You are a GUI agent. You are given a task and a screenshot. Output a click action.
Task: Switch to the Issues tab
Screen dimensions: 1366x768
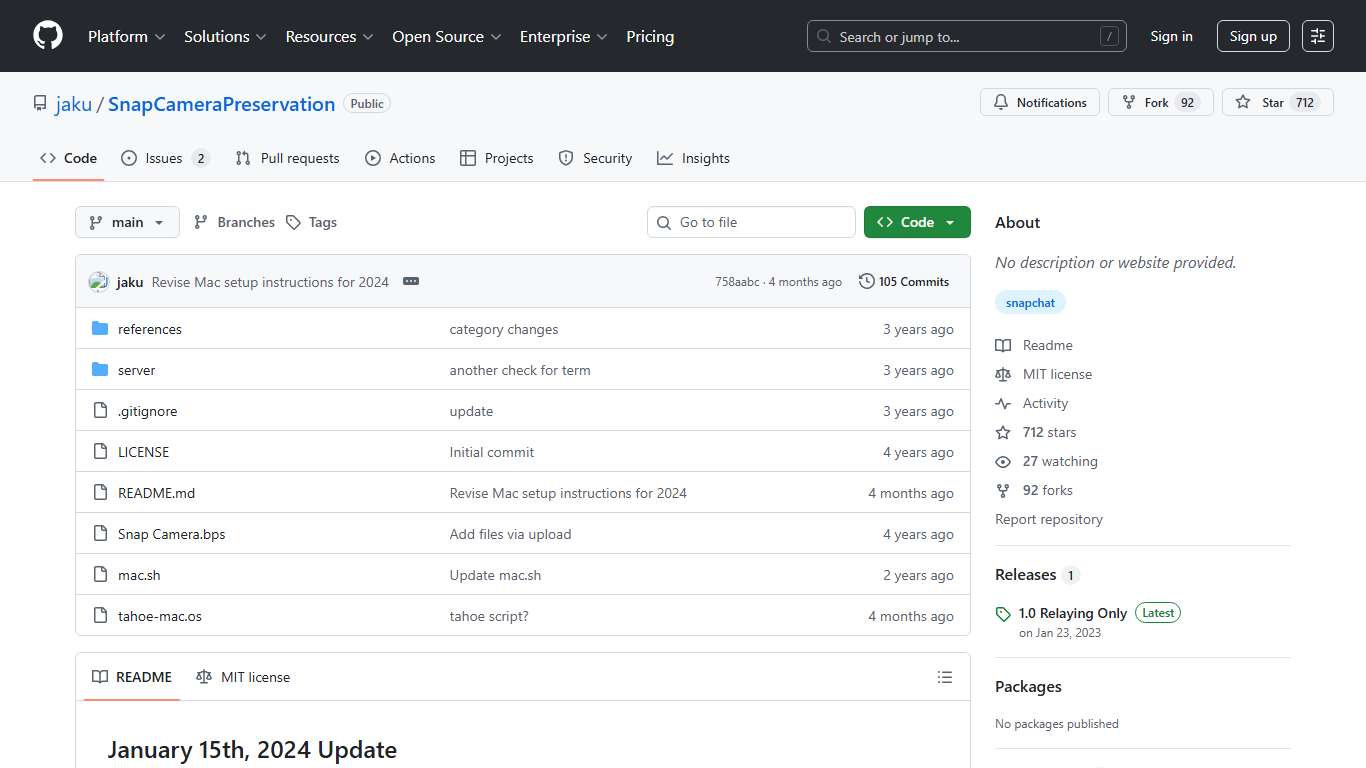point(165,158)
